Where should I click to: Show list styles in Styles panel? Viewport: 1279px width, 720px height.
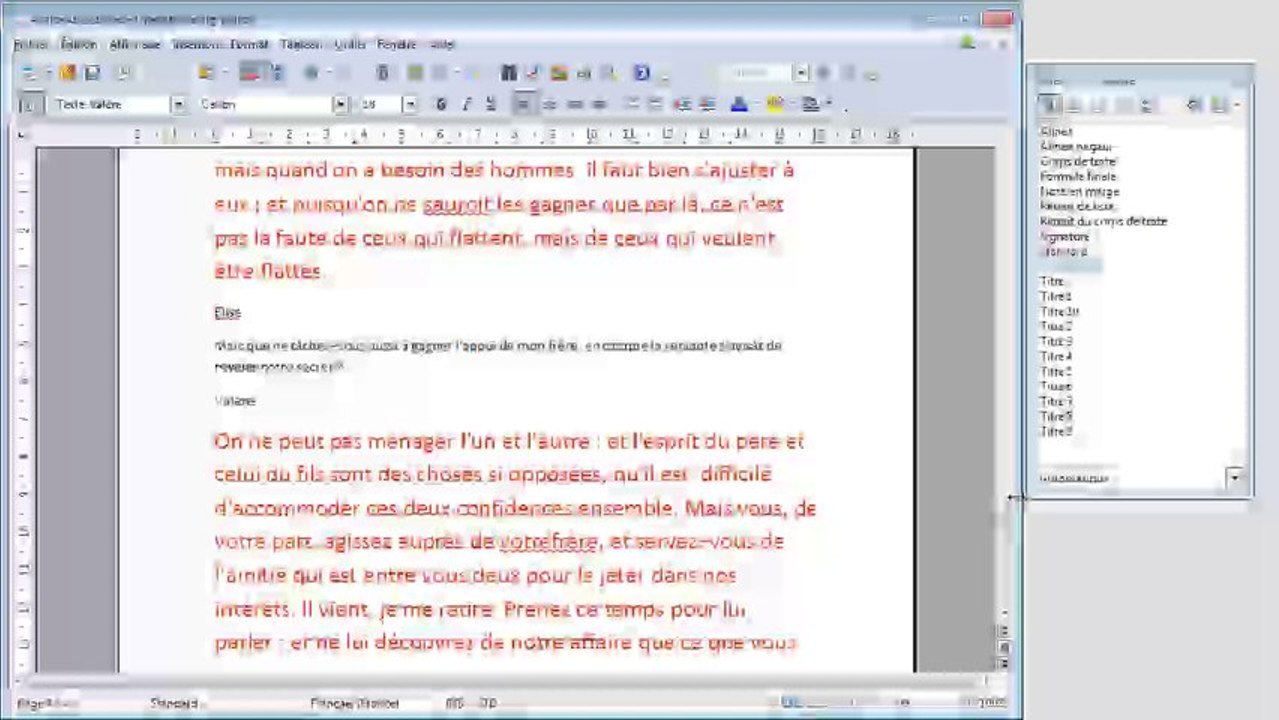[1147, 104]
